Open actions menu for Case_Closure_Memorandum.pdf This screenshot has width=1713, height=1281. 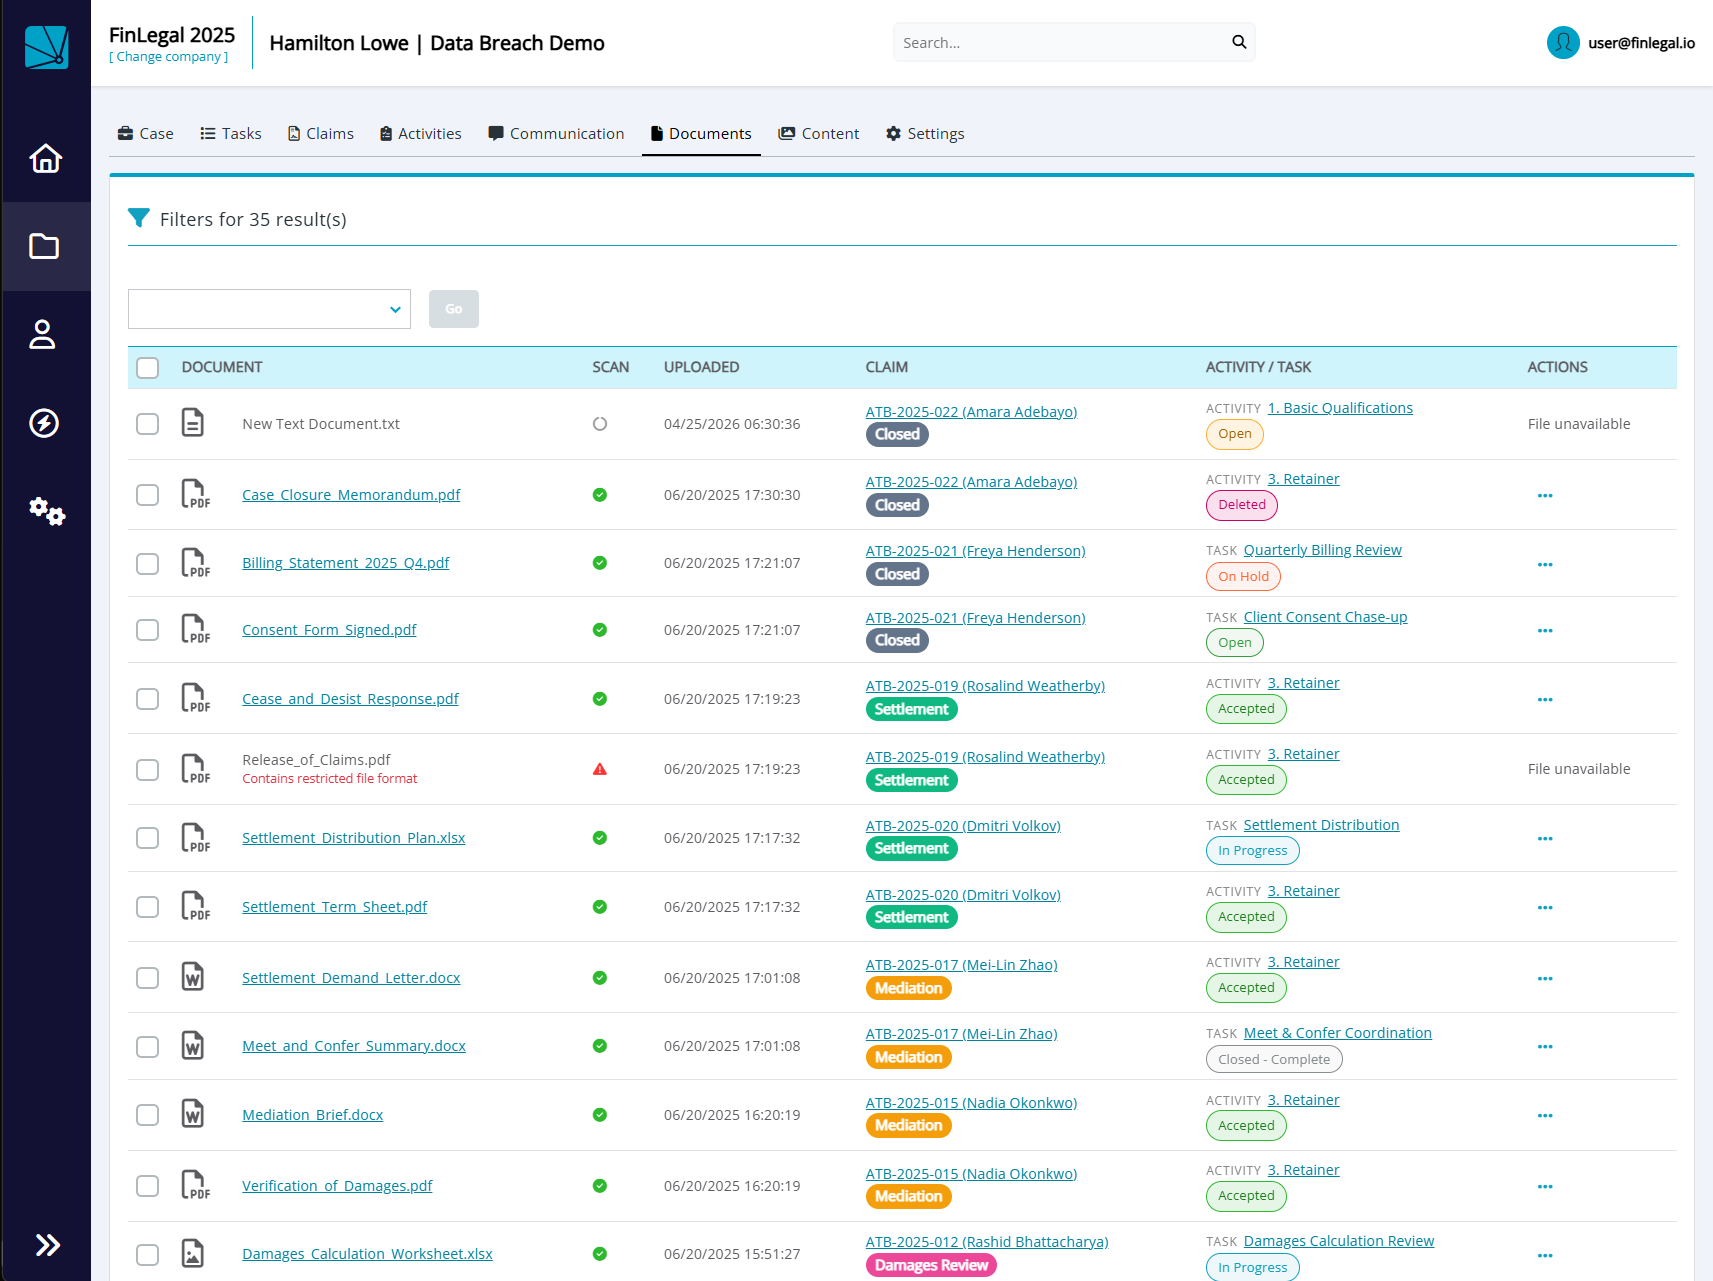(x=1545, y=496)
